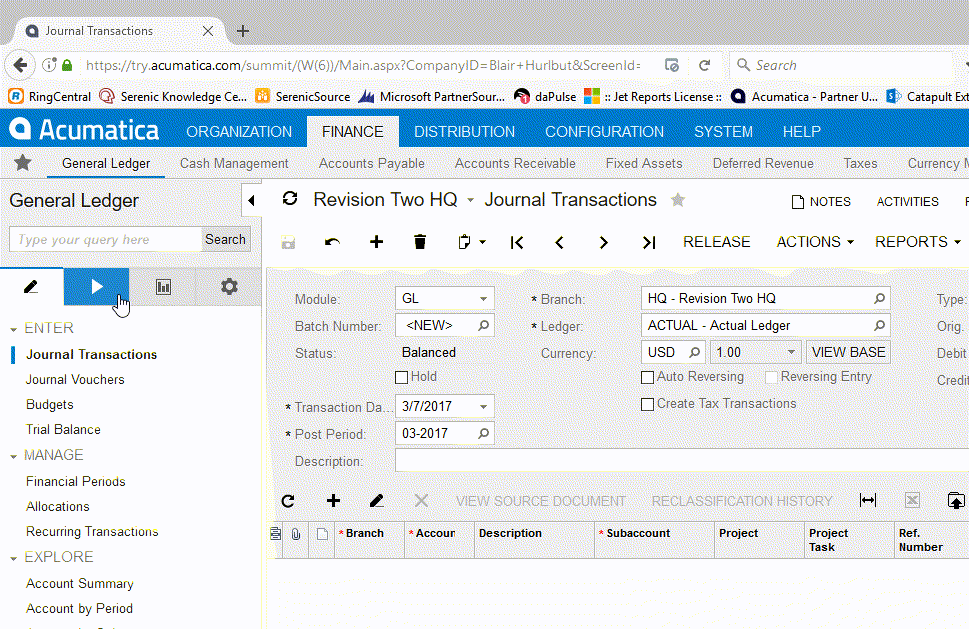
Task: Select the processing play tab icon
Action: [x=96, y=287]
